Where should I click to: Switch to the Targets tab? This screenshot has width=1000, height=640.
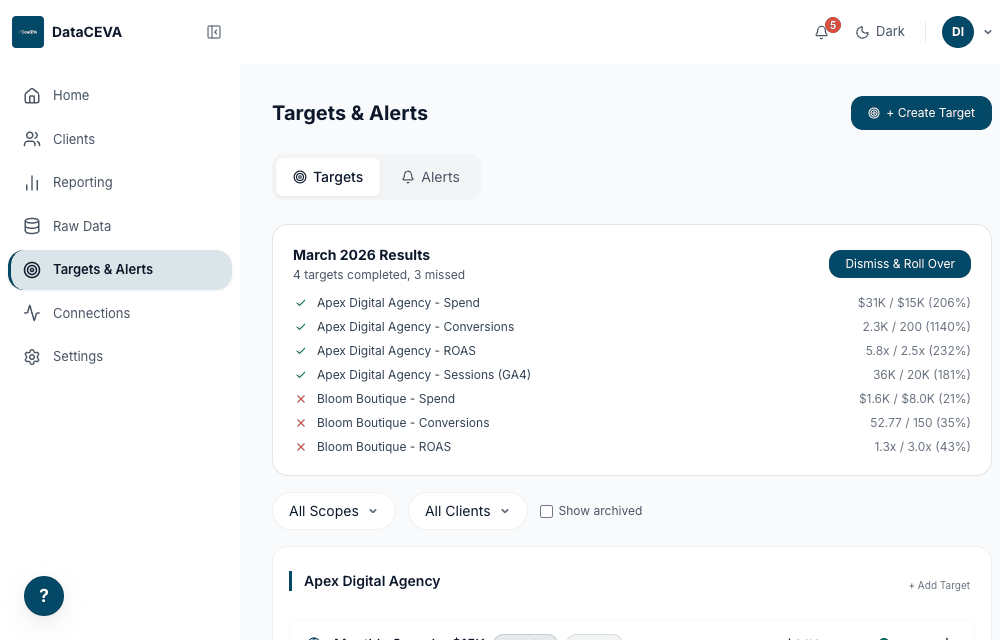tap(328, 177)
